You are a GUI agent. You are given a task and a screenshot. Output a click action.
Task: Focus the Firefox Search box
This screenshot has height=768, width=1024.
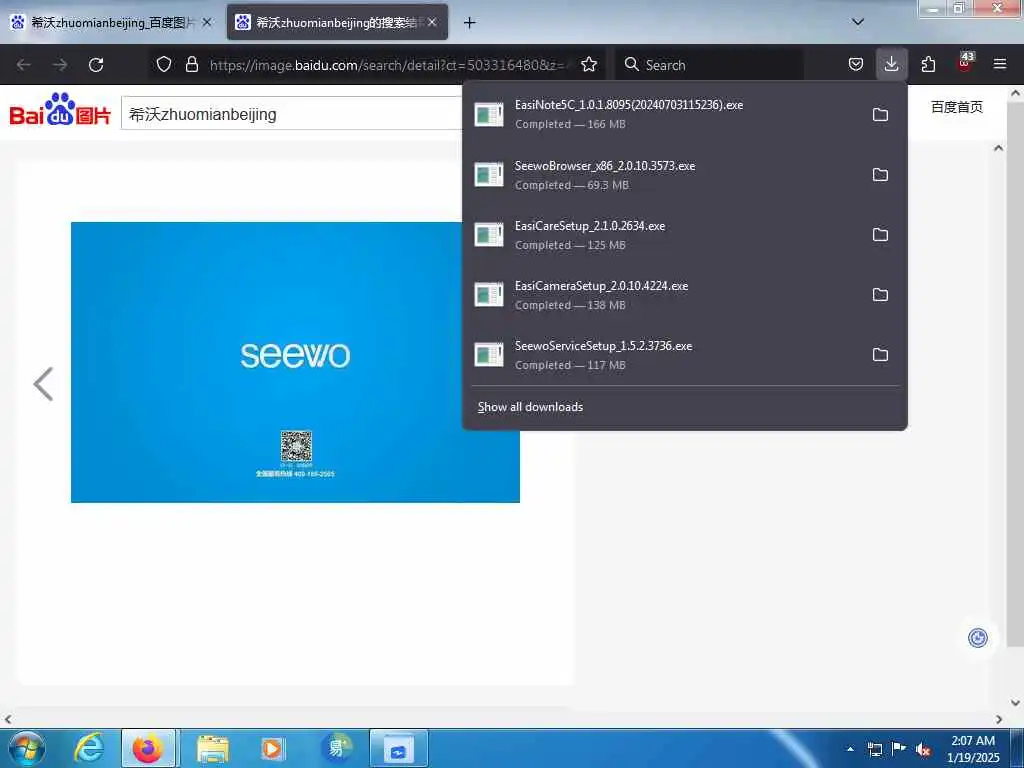(709, 65)
